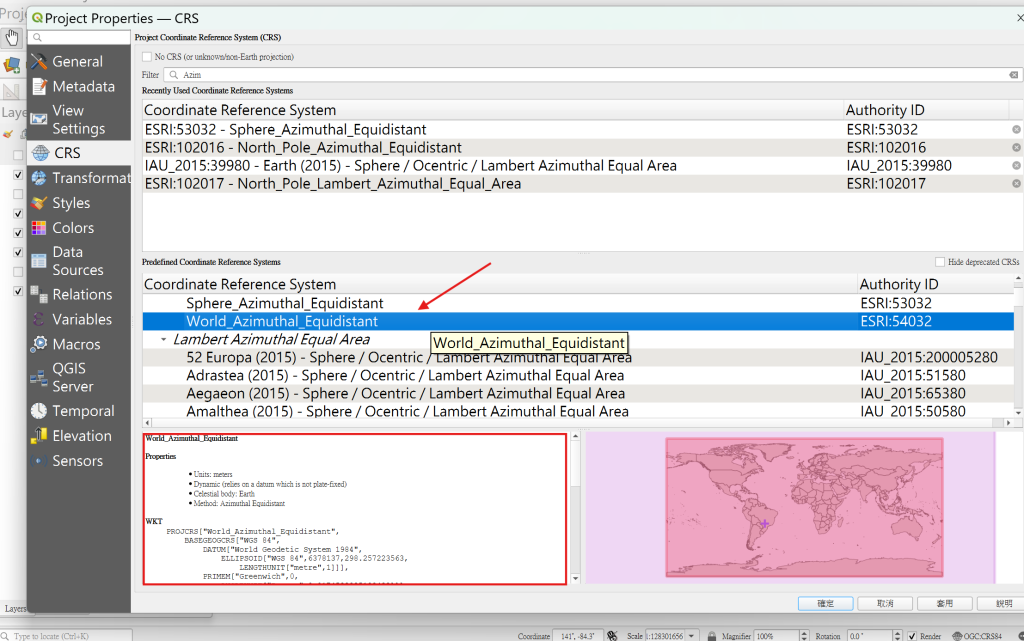The height and width of the screenshot is (641, 1024).
Task: Click the predefined CRS list horizontal scrollbar
Action: (577, 423)
